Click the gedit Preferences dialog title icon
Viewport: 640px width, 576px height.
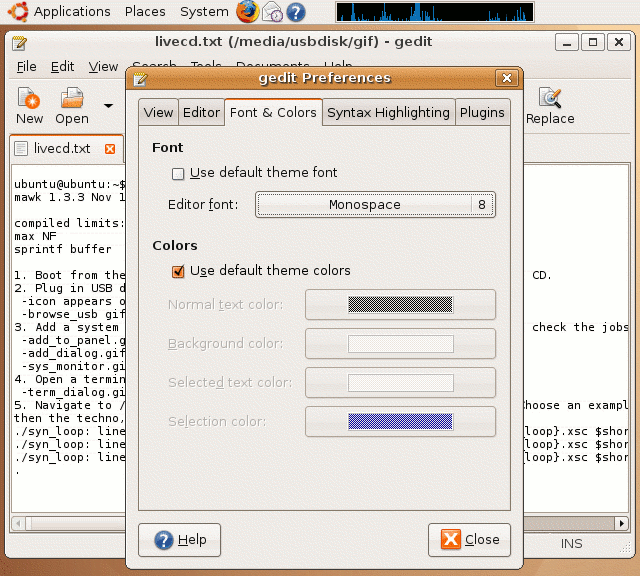140,78
